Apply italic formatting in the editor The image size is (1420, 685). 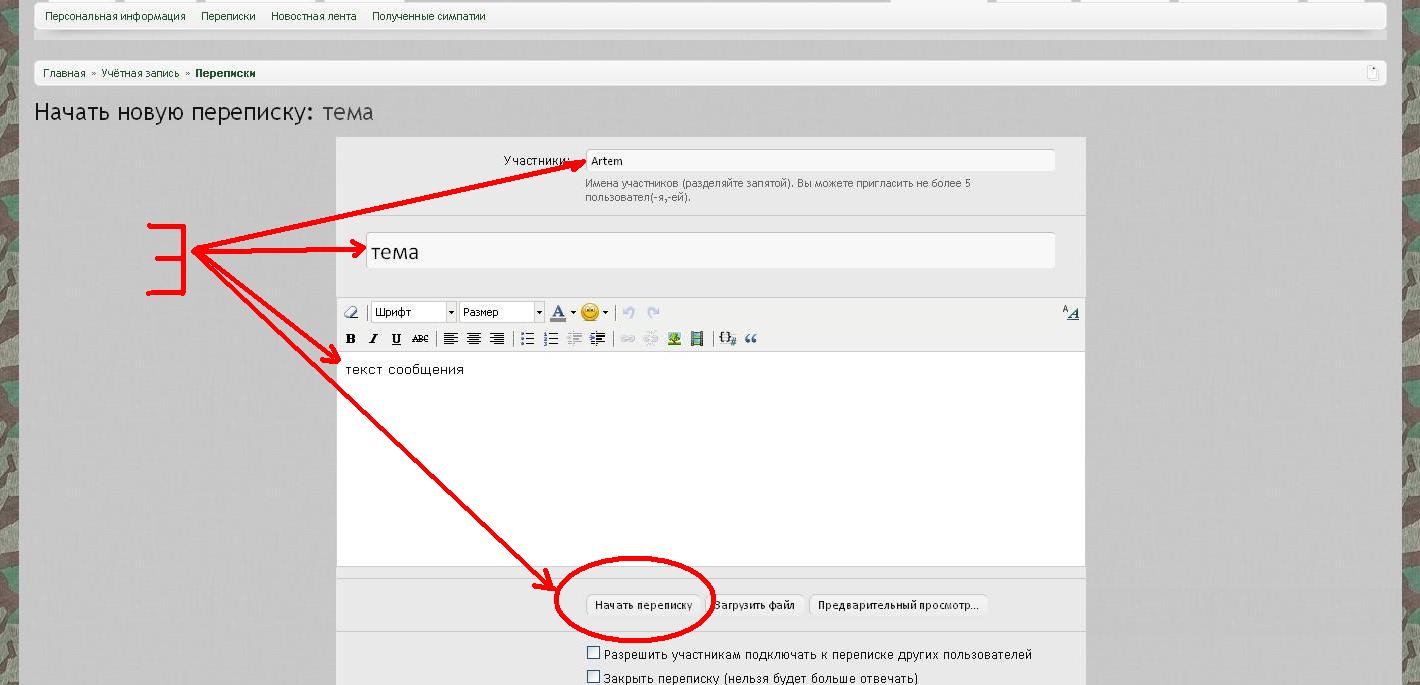click(373, 339)
